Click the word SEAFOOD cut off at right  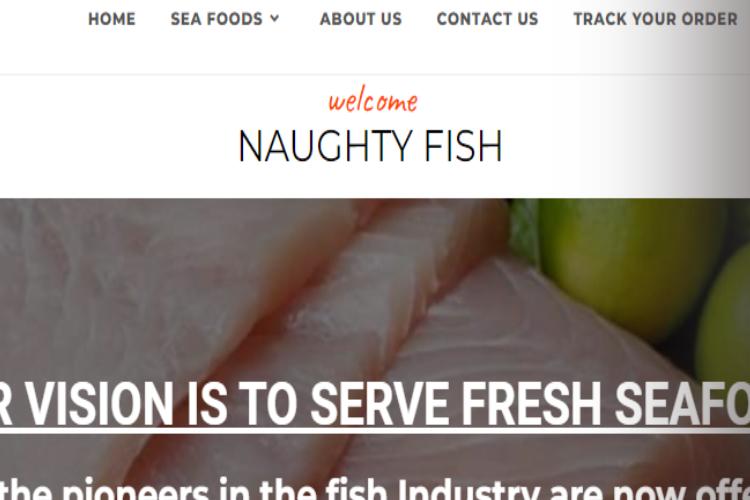click(x=683, y=404)
